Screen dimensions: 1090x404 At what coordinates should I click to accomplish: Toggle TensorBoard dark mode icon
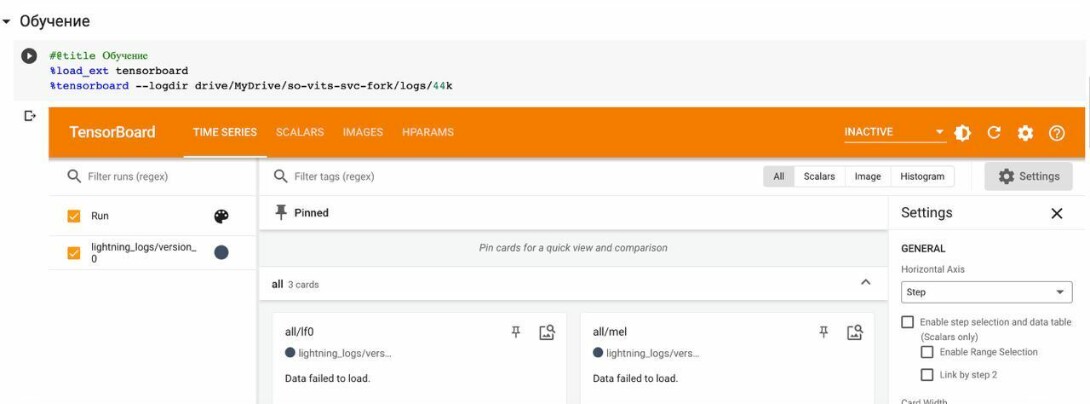pyautogui.click(x=963, y=133)
